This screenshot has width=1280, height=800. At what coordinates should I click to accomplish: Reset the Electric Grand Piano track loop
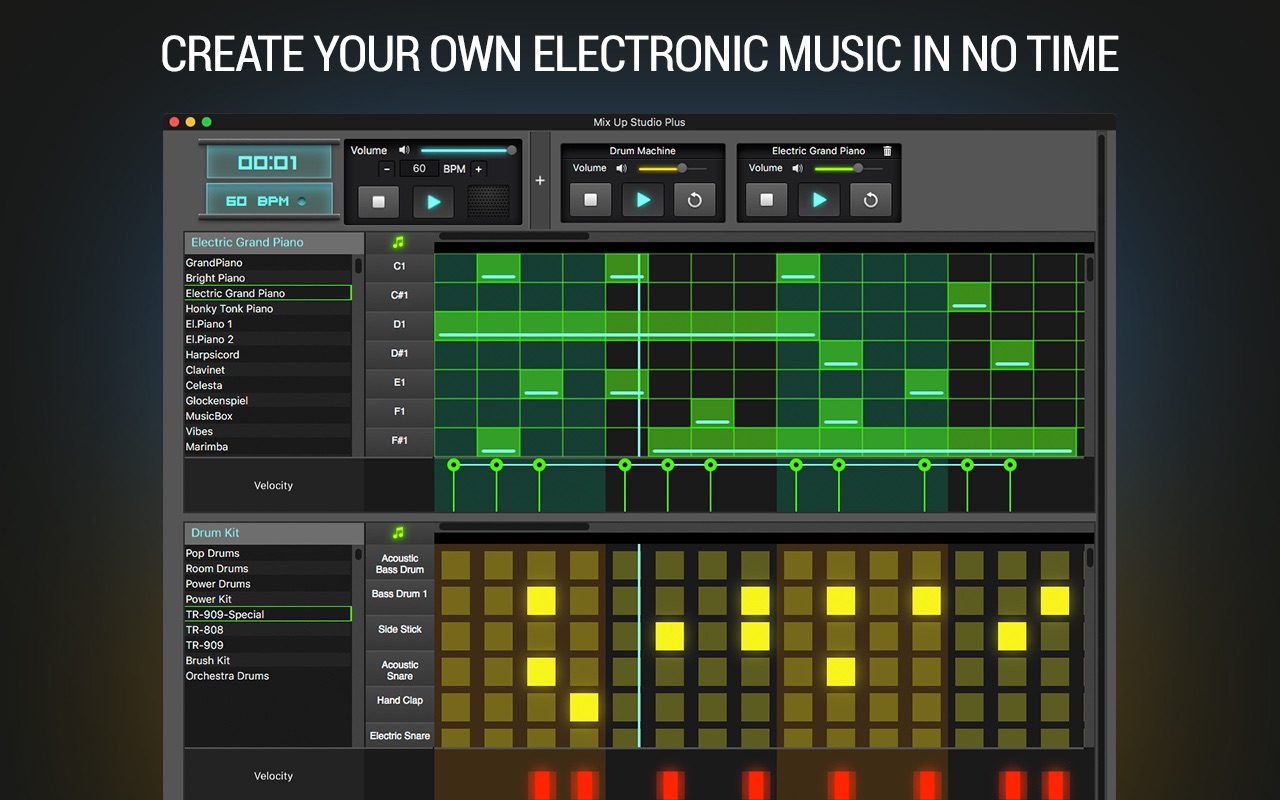pyautogui.click(x=871, y=200)
